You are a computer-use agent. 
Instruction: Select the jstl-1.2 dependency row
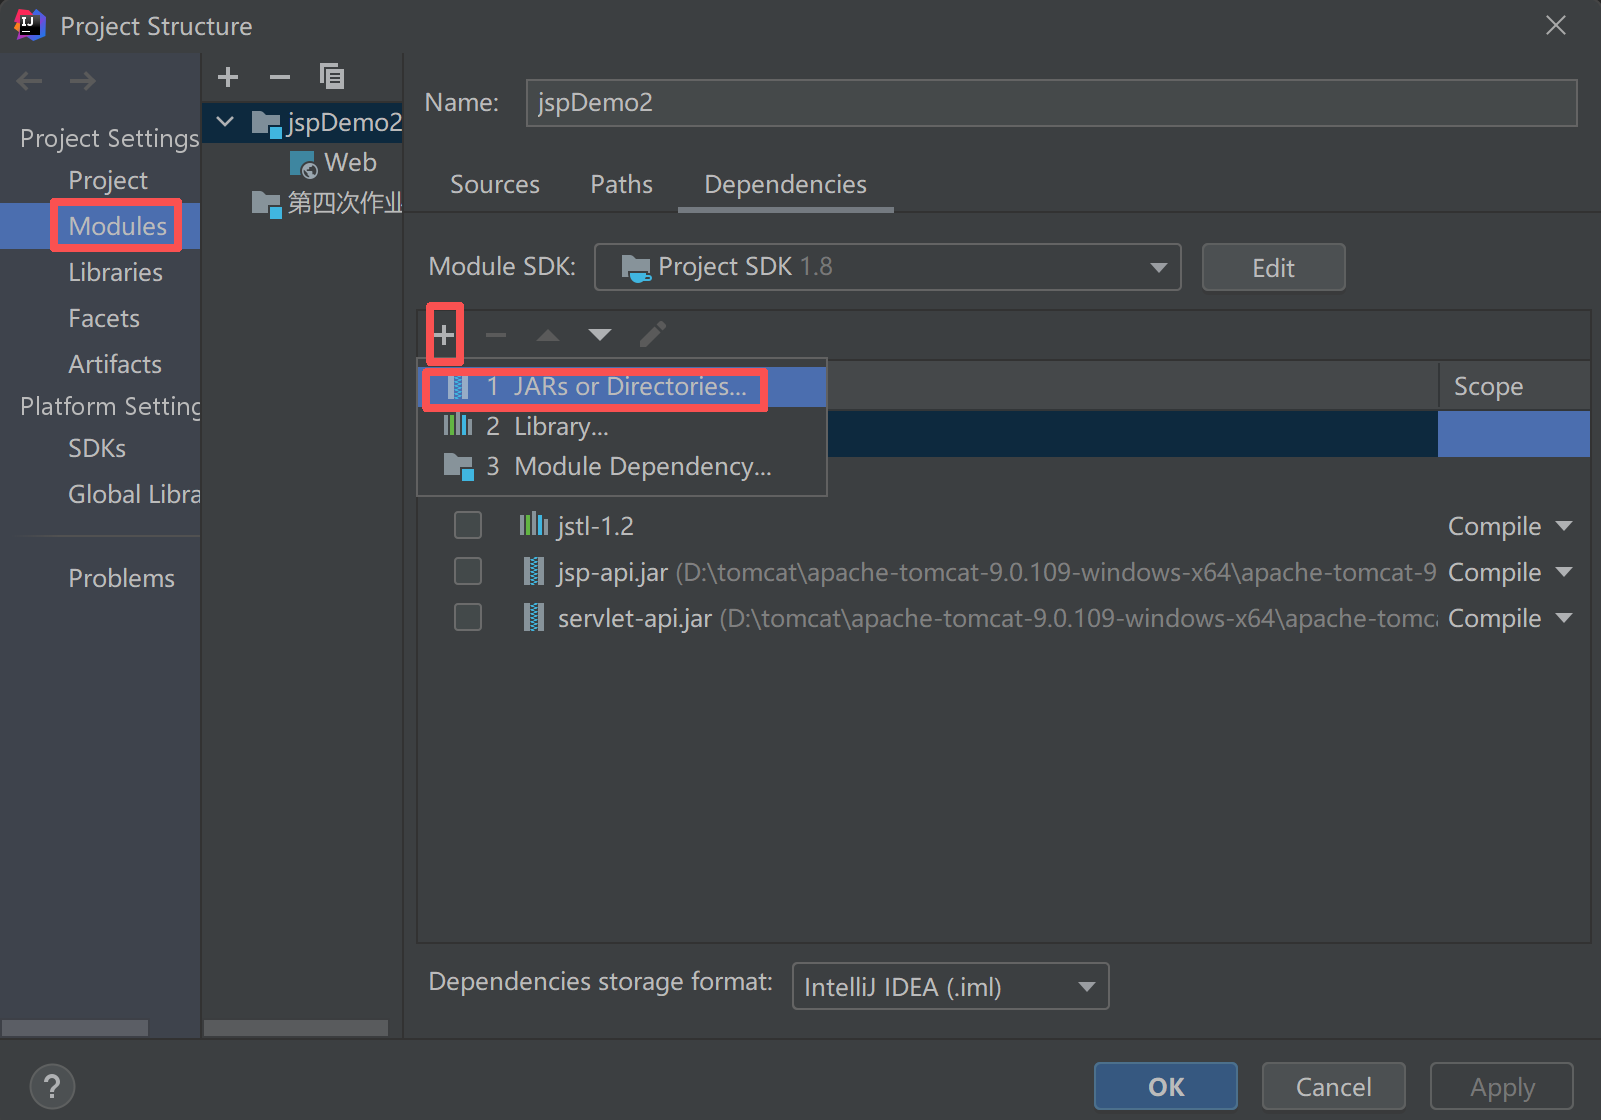point(1003,525)
